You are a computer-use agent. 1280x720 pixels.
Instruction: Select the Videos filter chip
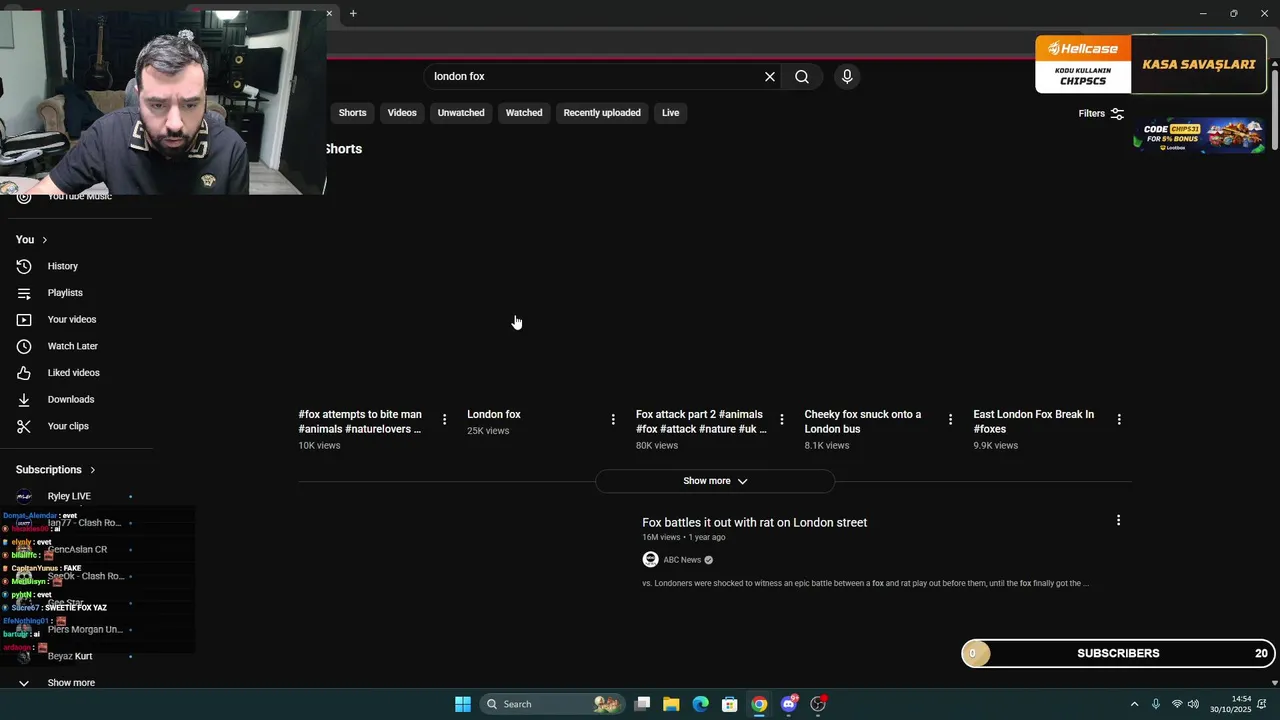point(402,113)
